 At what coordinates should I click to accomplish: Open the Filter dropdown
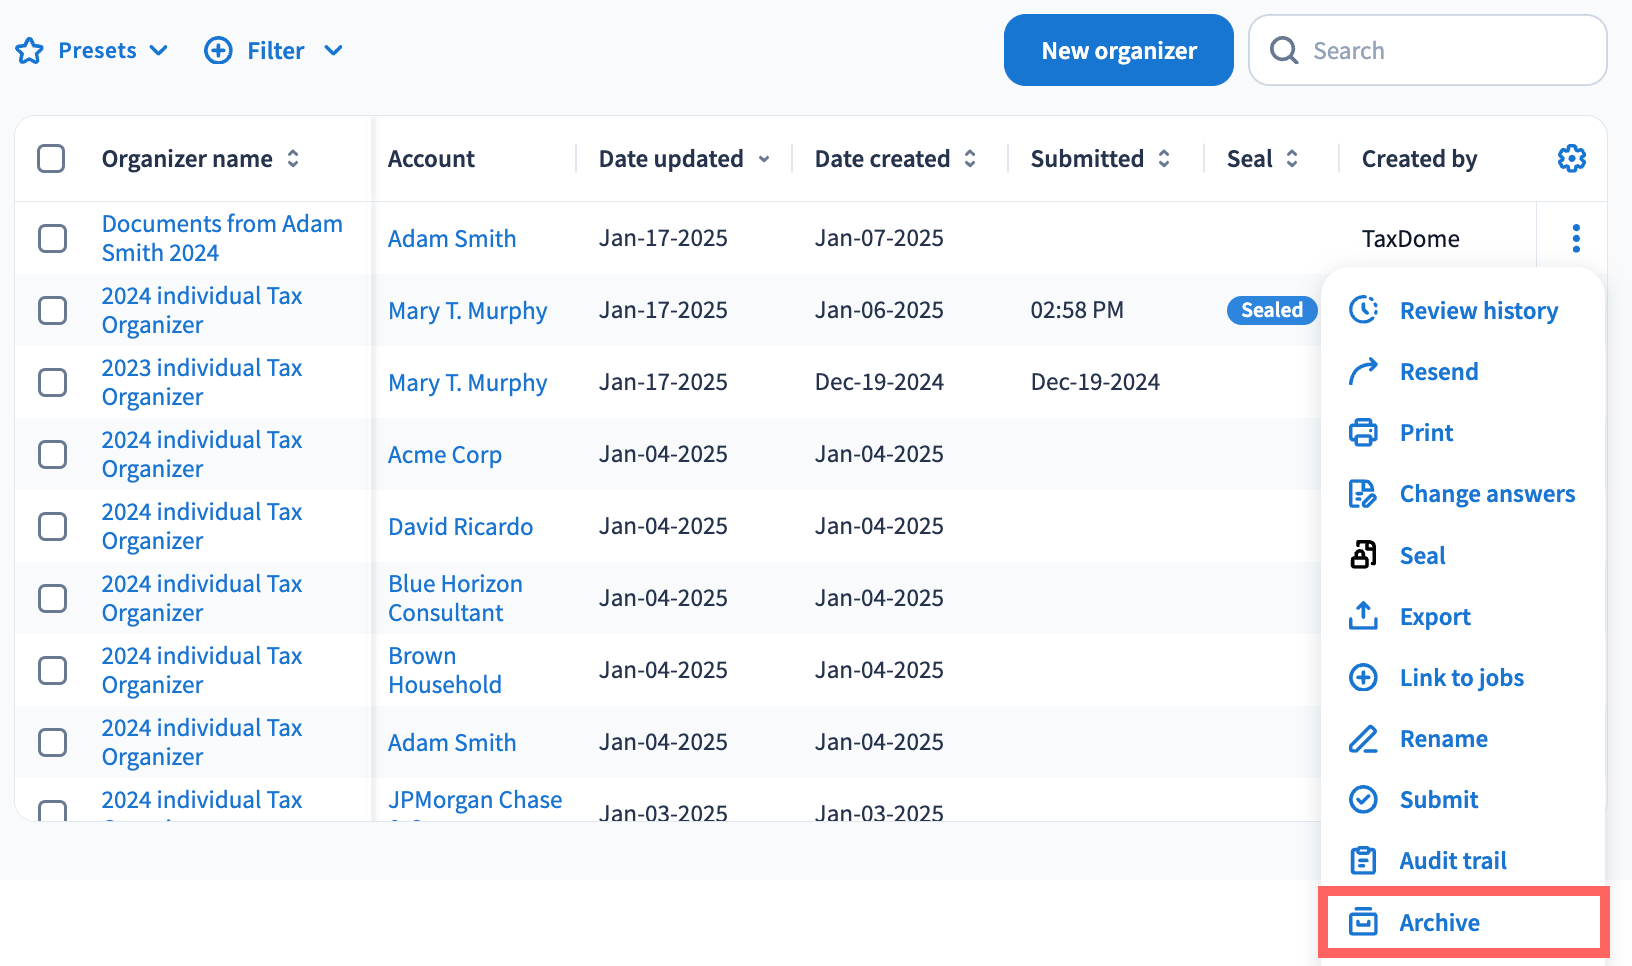[x=274, y=51]
